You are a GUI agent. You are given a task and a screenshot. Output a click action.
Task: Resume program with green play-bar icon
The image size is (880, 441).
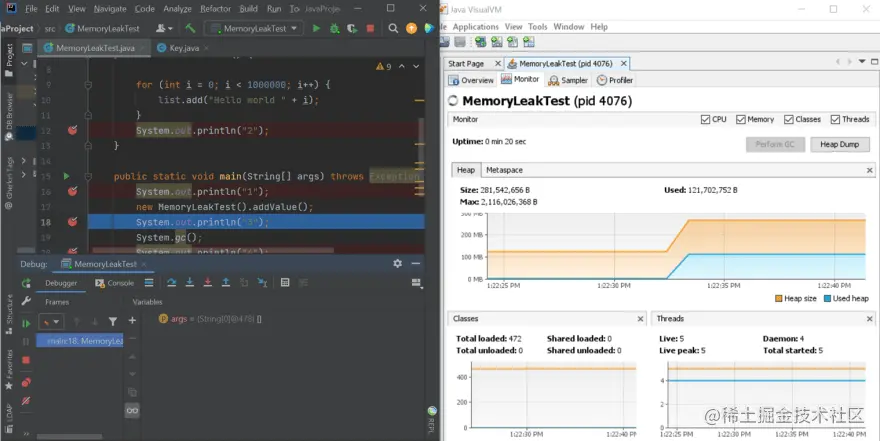(x=26, y=323)
